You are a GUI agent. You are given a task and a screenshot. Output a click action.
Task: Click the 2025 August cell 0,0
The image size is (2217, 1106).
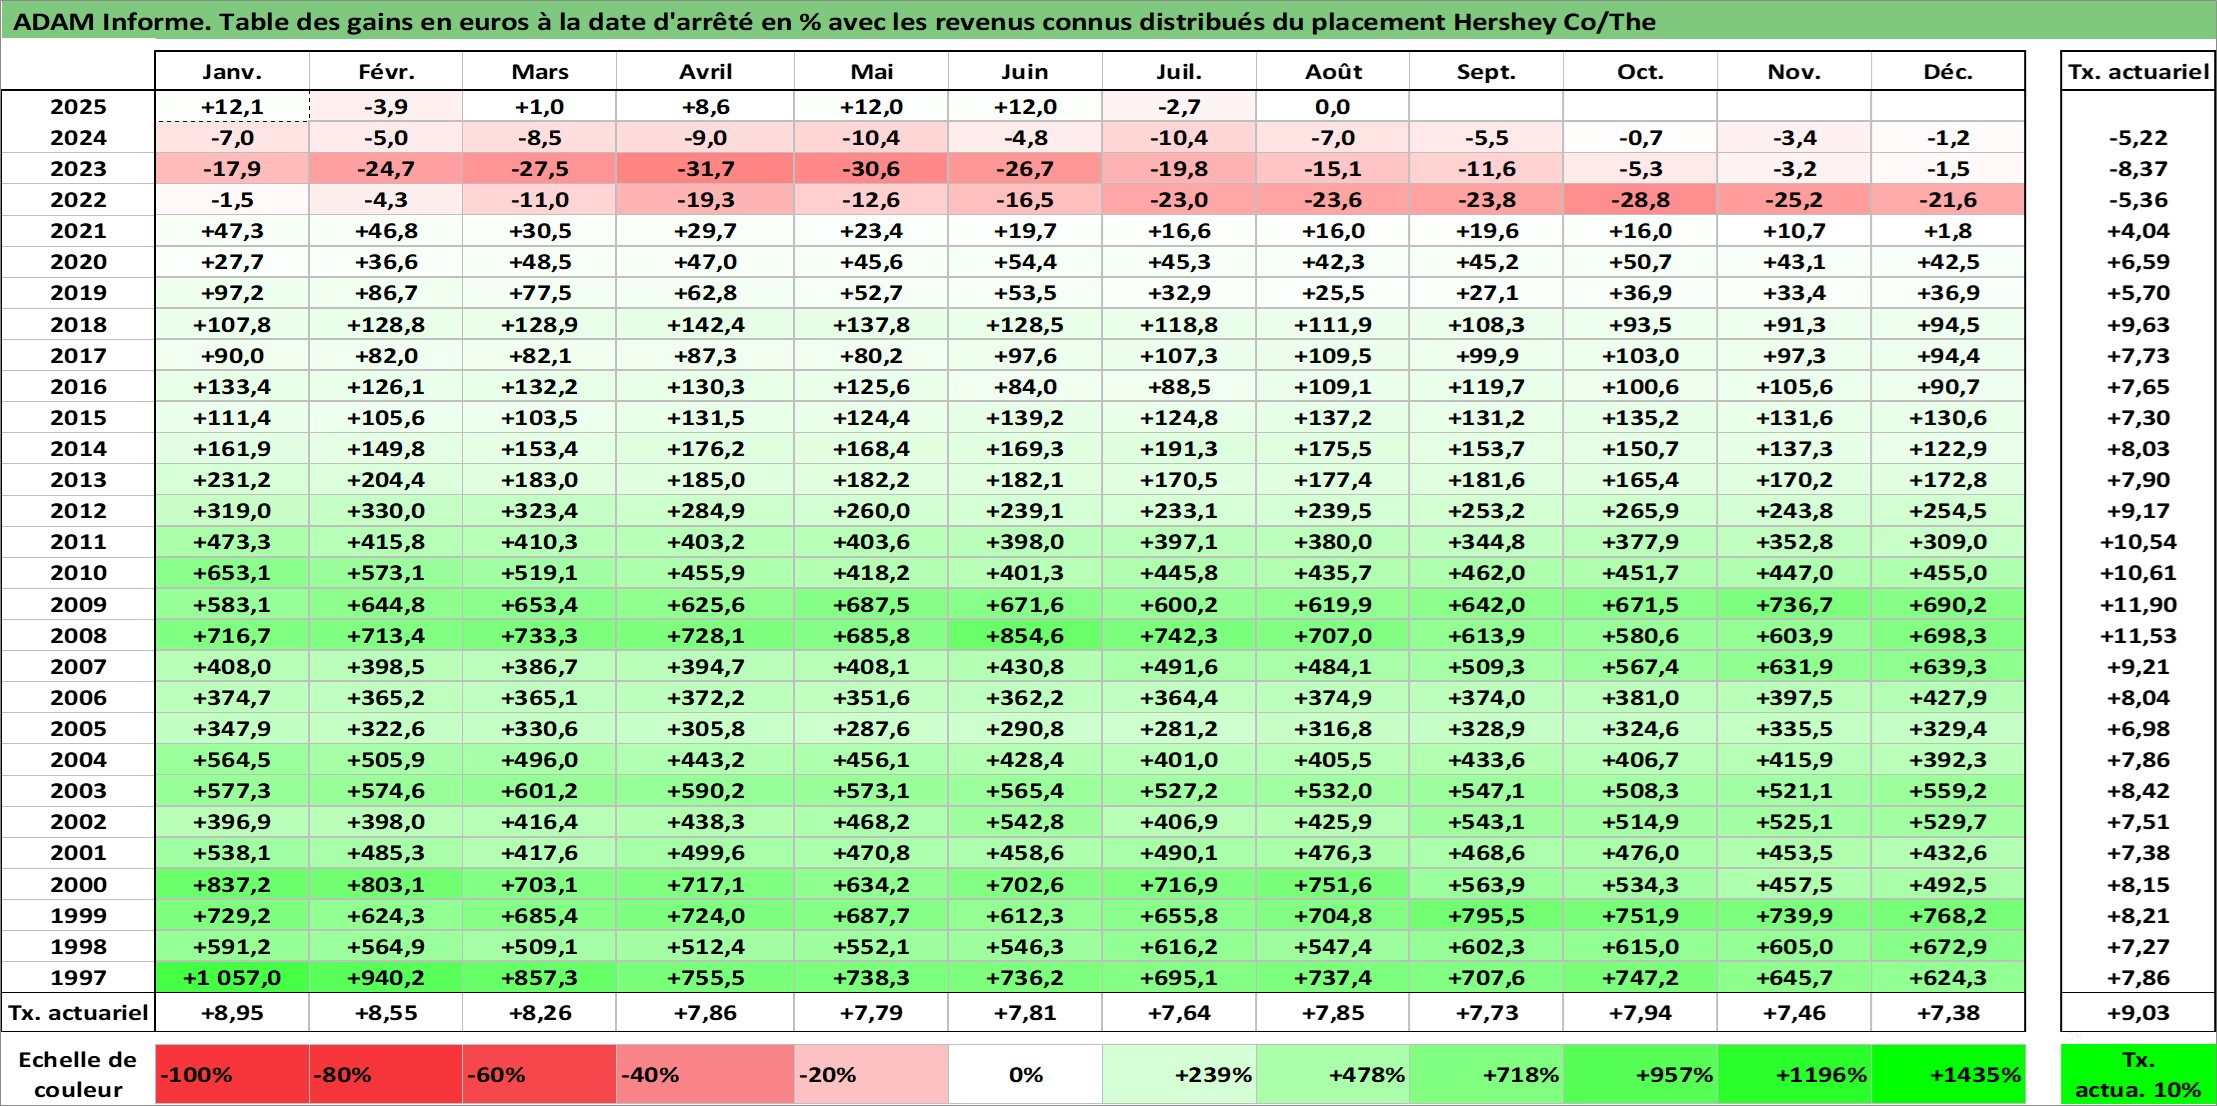tap(1333, 107)
